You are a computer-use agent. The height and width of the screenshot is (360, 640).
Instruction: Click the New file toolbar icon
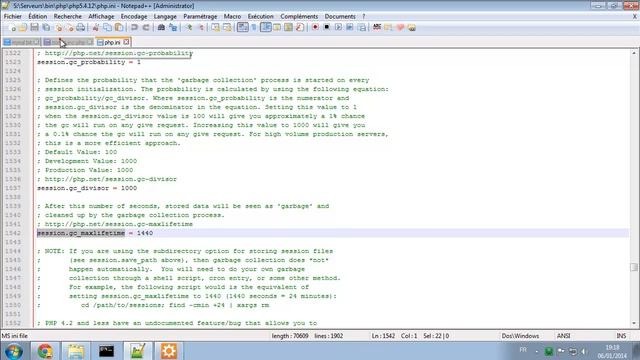click(x=12, y=27)
